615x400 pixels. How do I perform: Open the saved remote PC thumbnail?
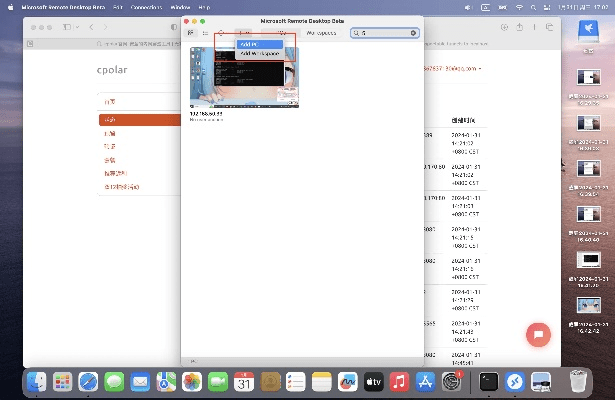[244, 78]
